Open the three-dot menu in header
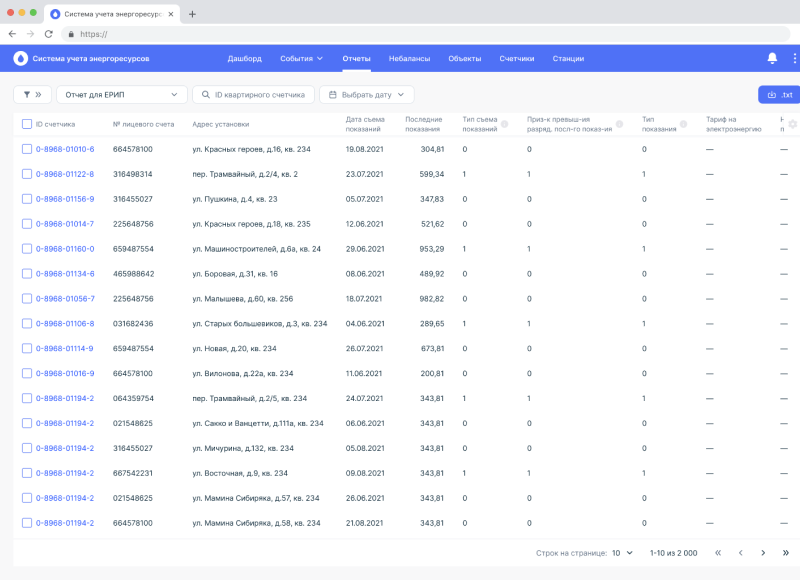 pos(795,58)
